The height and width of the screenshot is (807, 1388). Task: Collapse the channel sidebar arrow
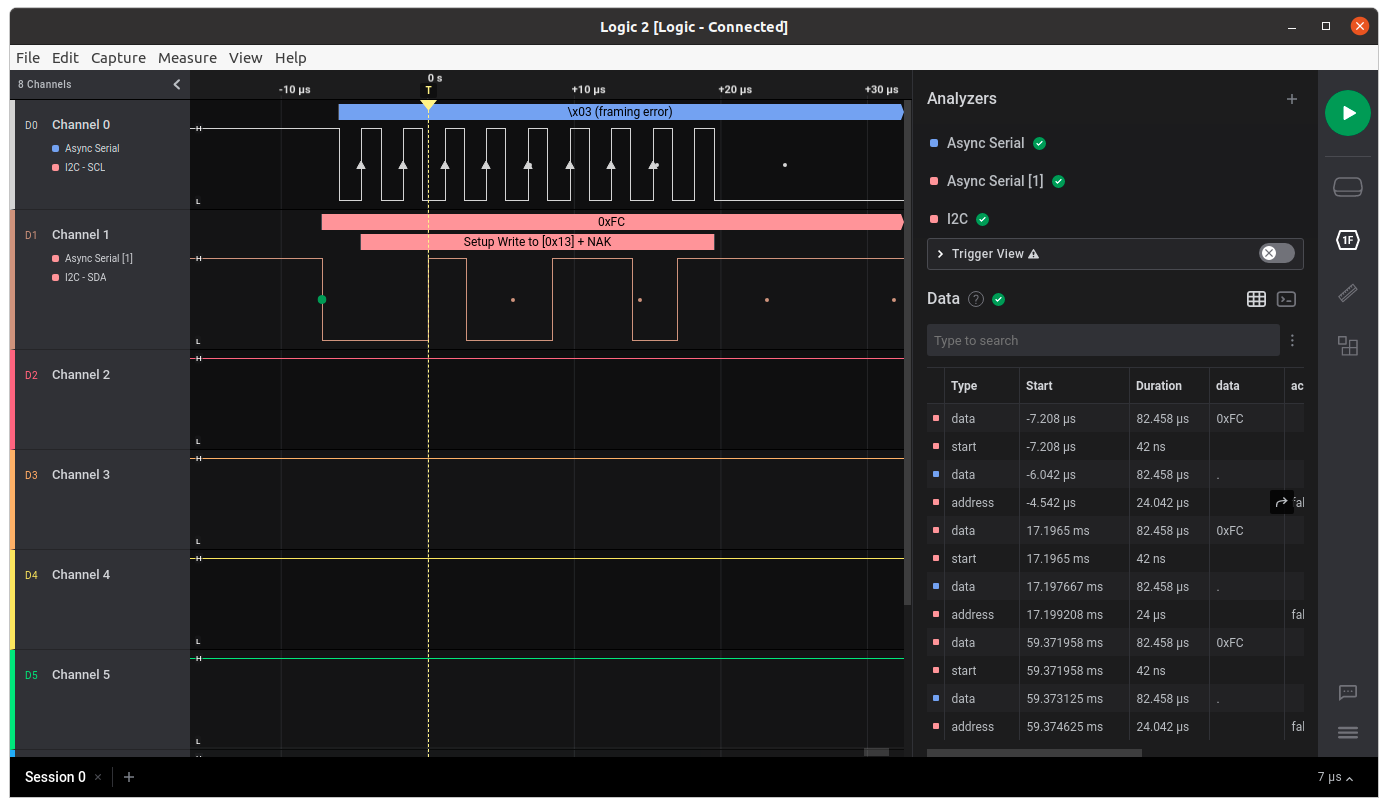[x=176, y=85]
